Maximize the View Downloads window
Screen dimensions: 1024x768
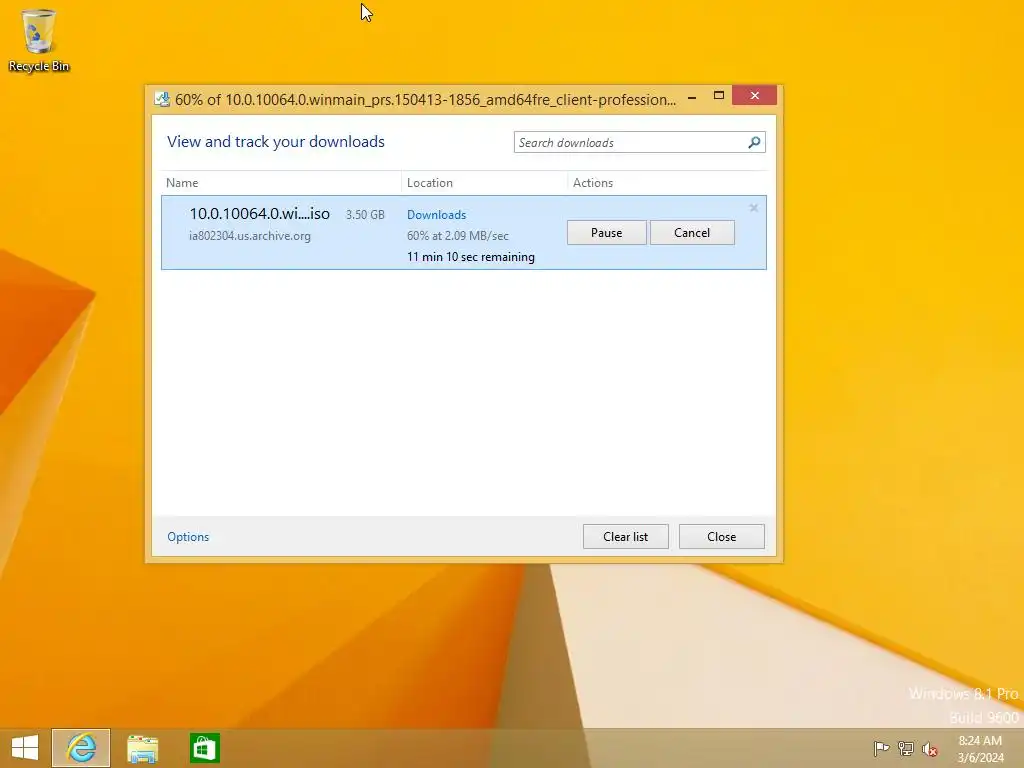point(719,95)
